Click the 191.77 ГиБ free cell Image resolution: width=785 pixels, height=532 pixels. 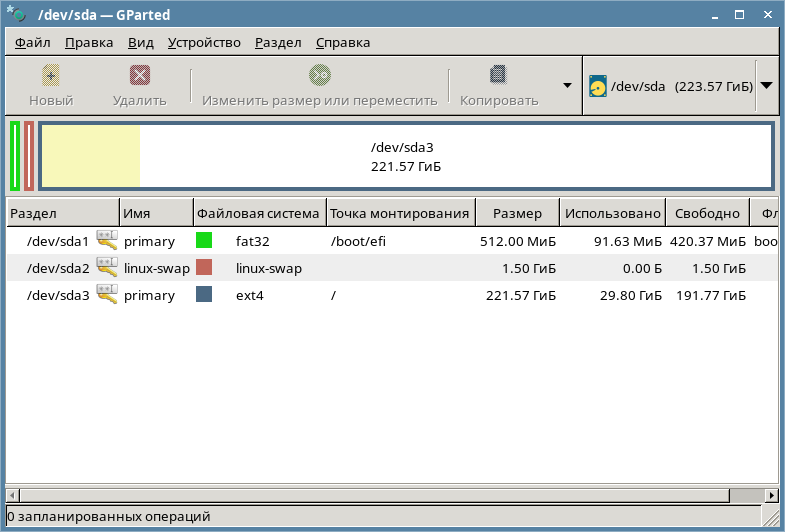[x=711, y=295]
